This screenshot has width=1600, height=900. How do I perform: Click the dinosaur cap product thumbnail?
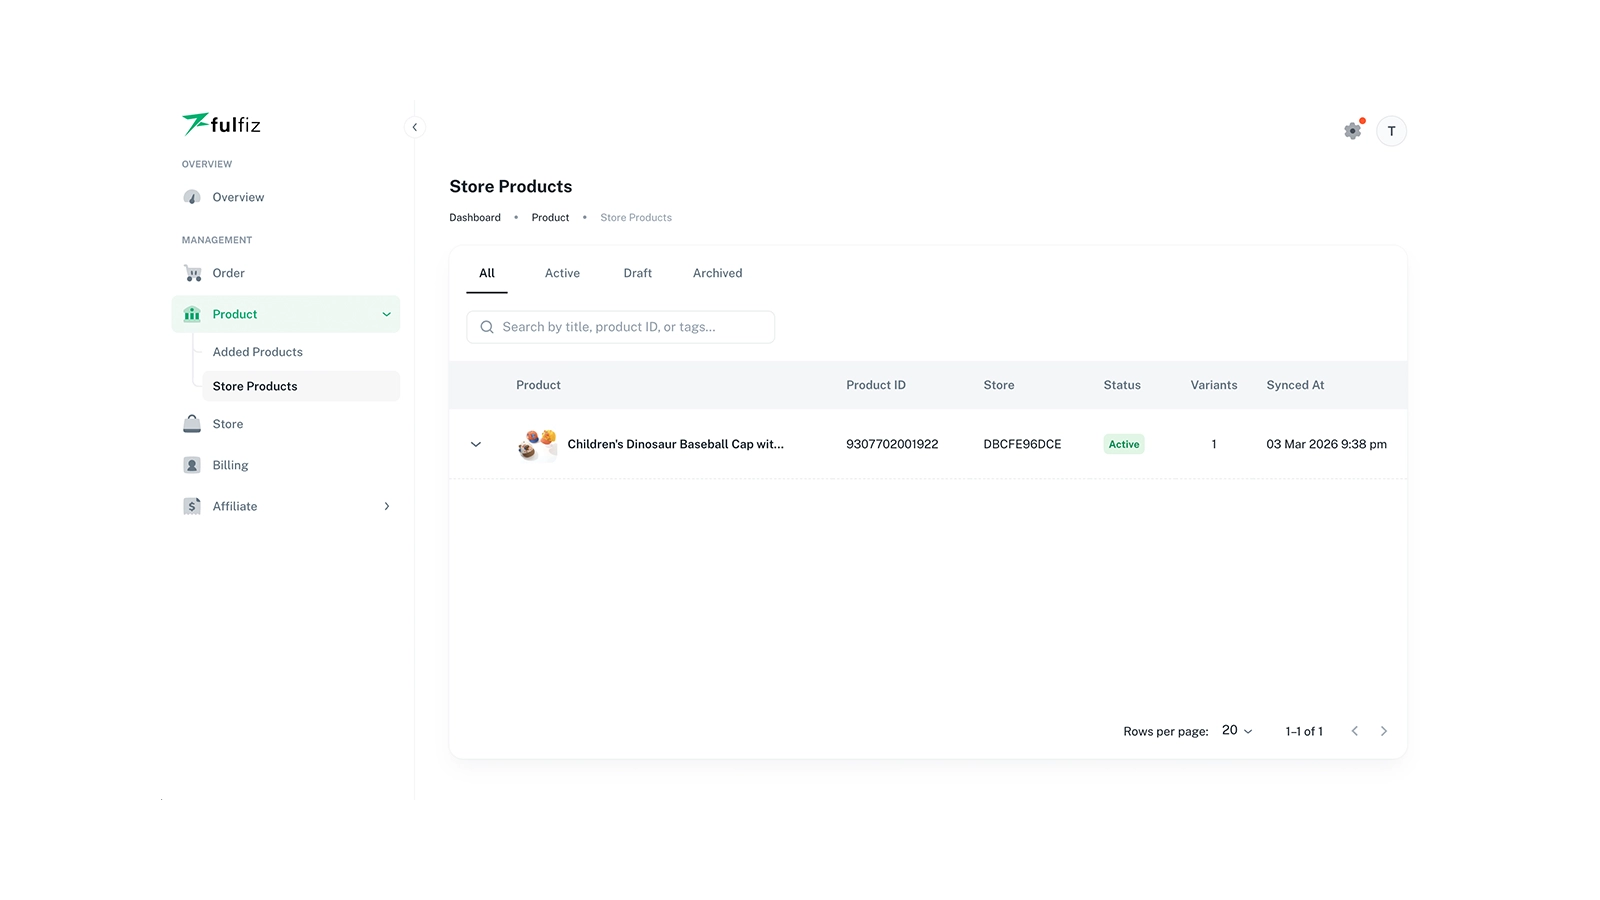point(537,444)
